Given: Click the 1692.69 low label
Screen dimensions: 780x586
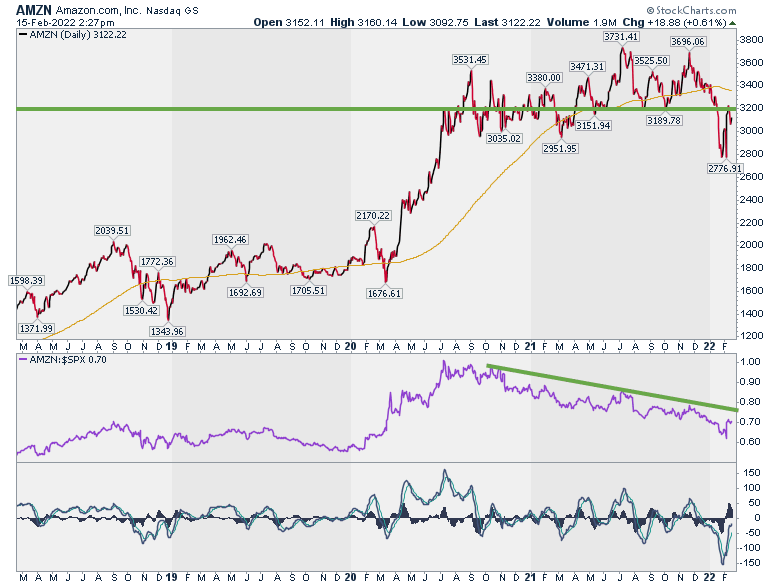Looking at the screenshot, I should pyautogui.click(x=245, y=292).
